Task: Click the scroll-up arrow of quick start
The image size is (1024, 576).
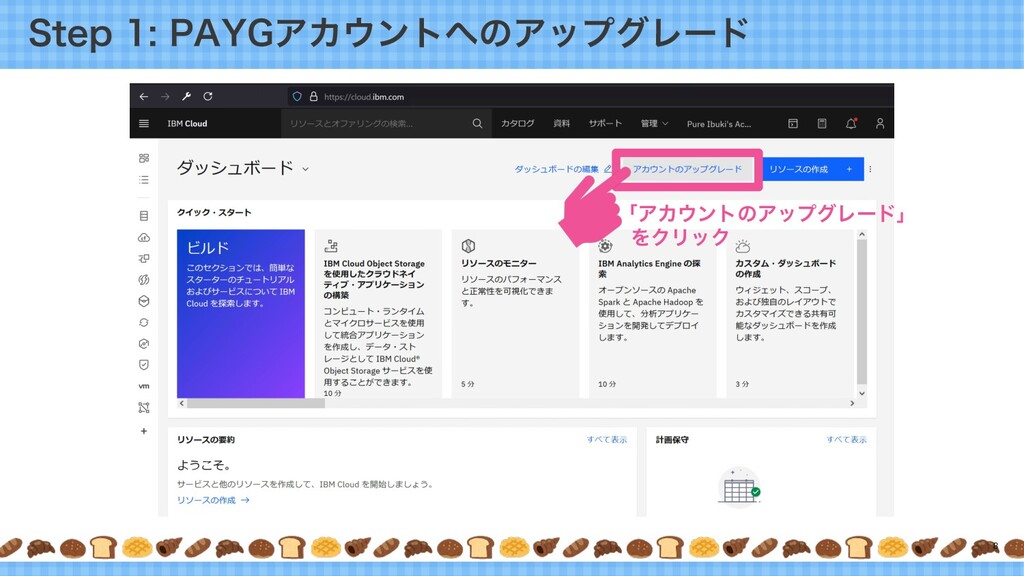Action: coord(862,234)
